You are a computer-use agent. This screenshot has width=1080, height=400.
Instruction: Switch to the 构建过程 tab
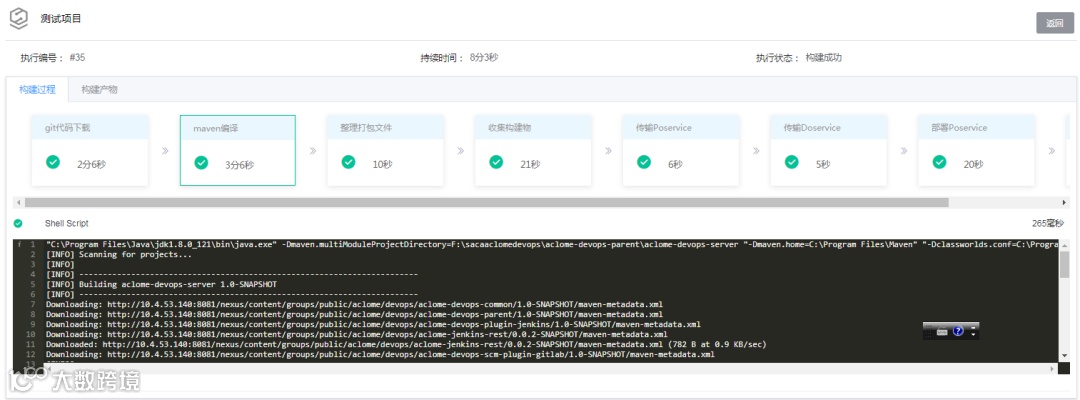[37, 90]
